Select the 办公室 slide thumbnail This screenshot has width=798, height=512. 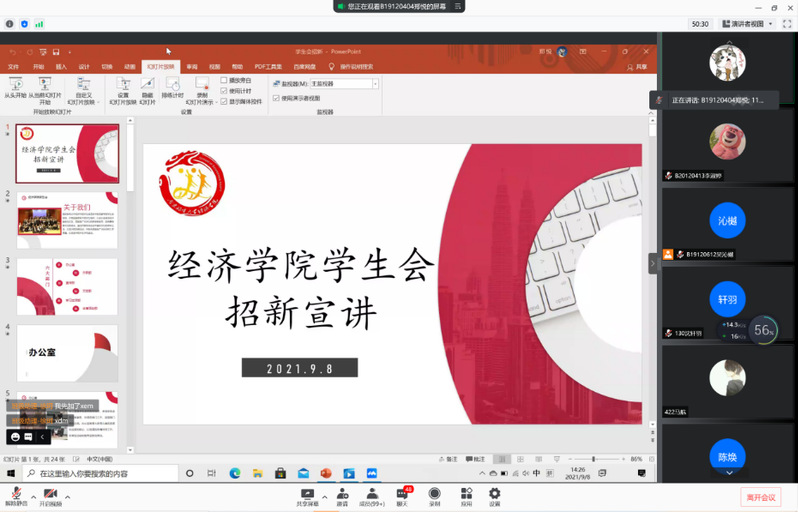coord(67,353)
